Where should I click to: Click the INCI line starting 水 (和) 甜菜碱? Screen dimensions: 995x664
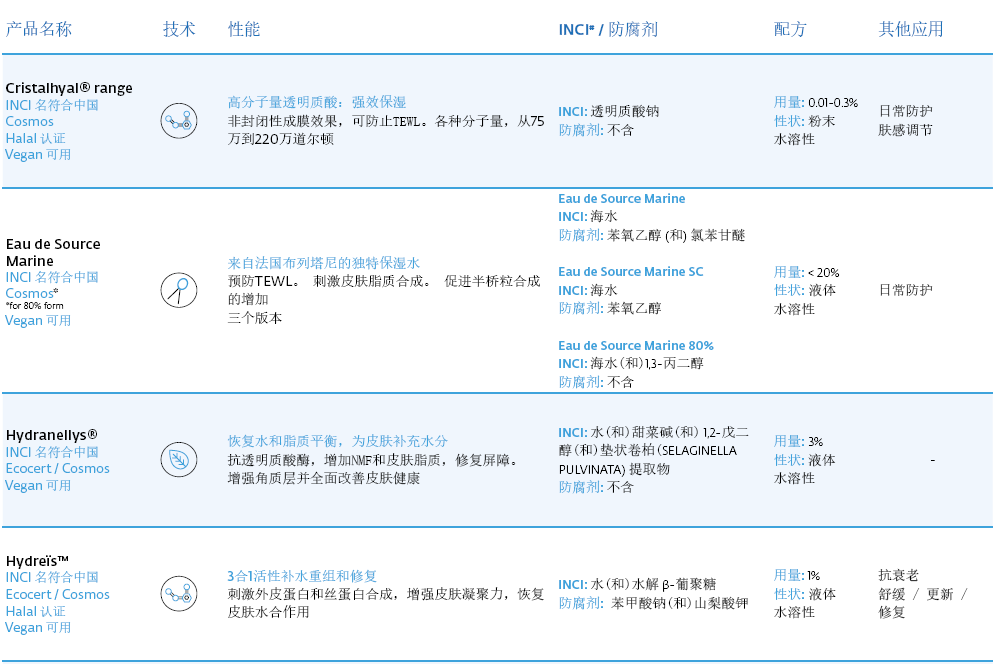tap(654, 451)
